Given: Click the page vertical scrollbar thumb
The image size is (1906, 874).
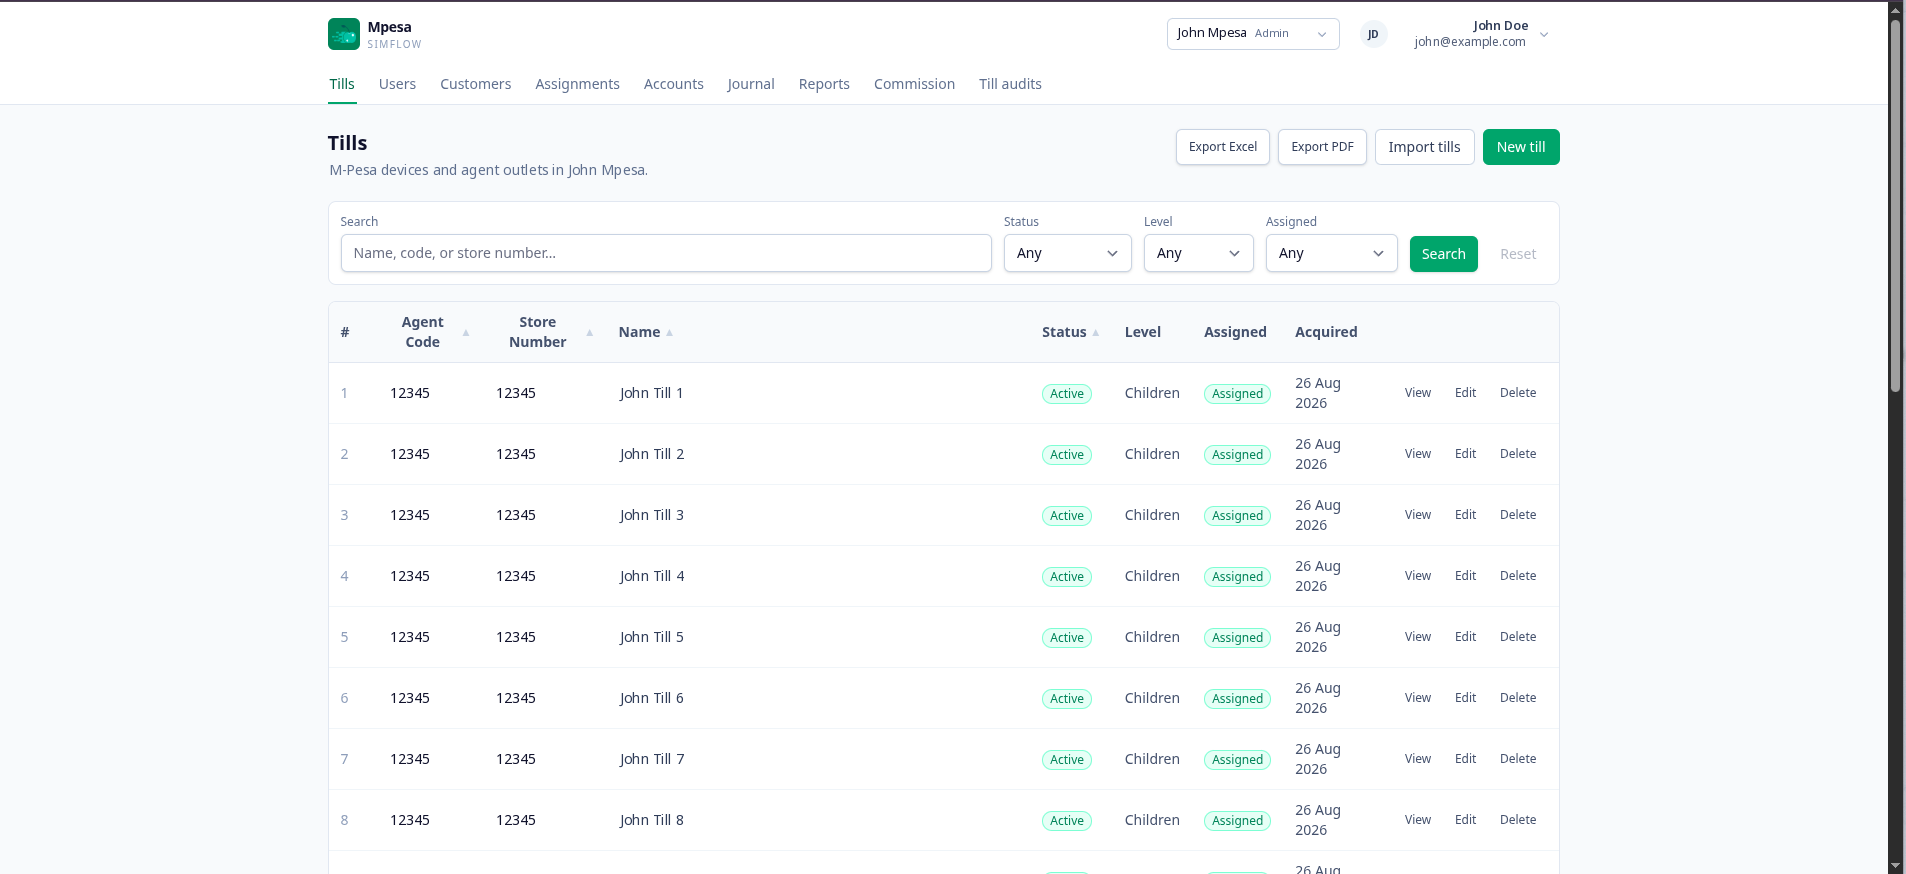Looking at the screenshot, I should click(x=1895, y=205).
